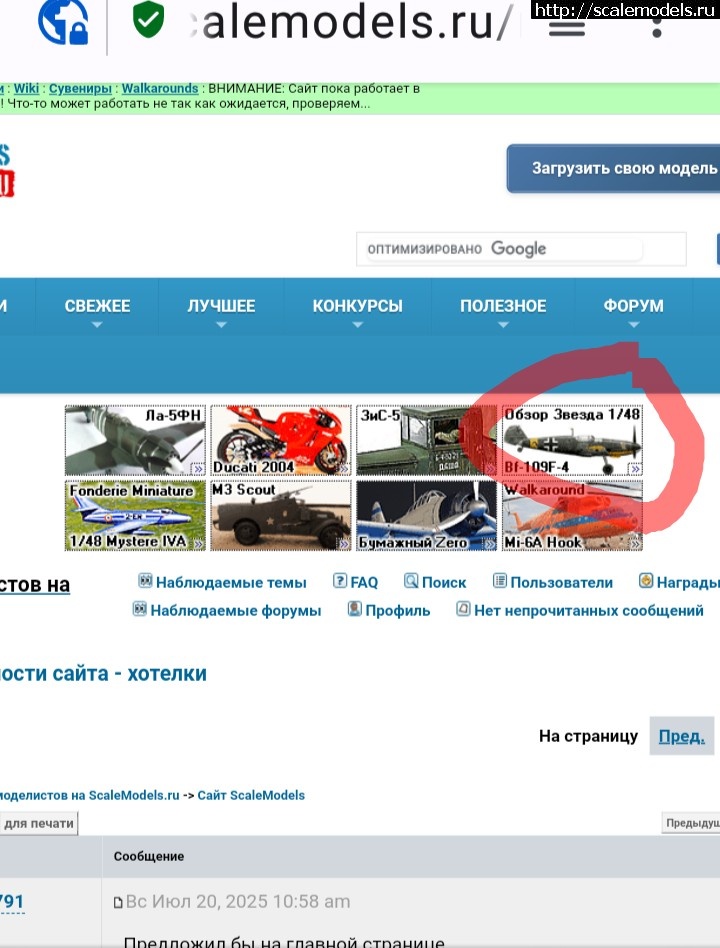
Task: Open the Bf-109F-4 Звезда review thumbnail
Action: pyautogui.click(x=572, y=440)
